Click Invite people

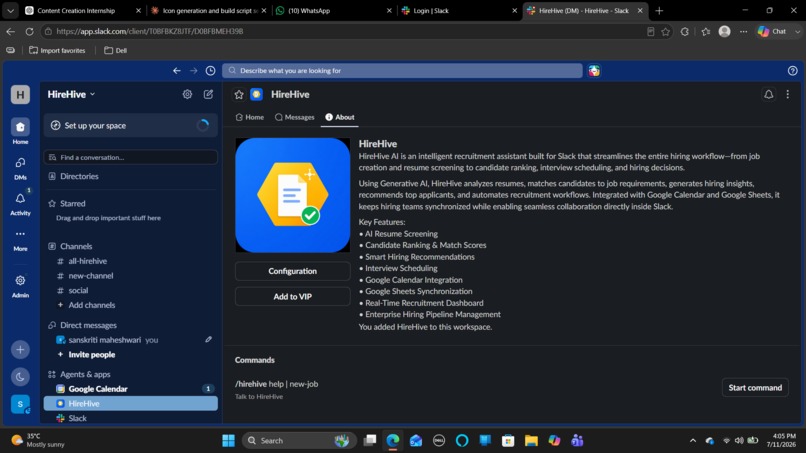coord(91,354)
